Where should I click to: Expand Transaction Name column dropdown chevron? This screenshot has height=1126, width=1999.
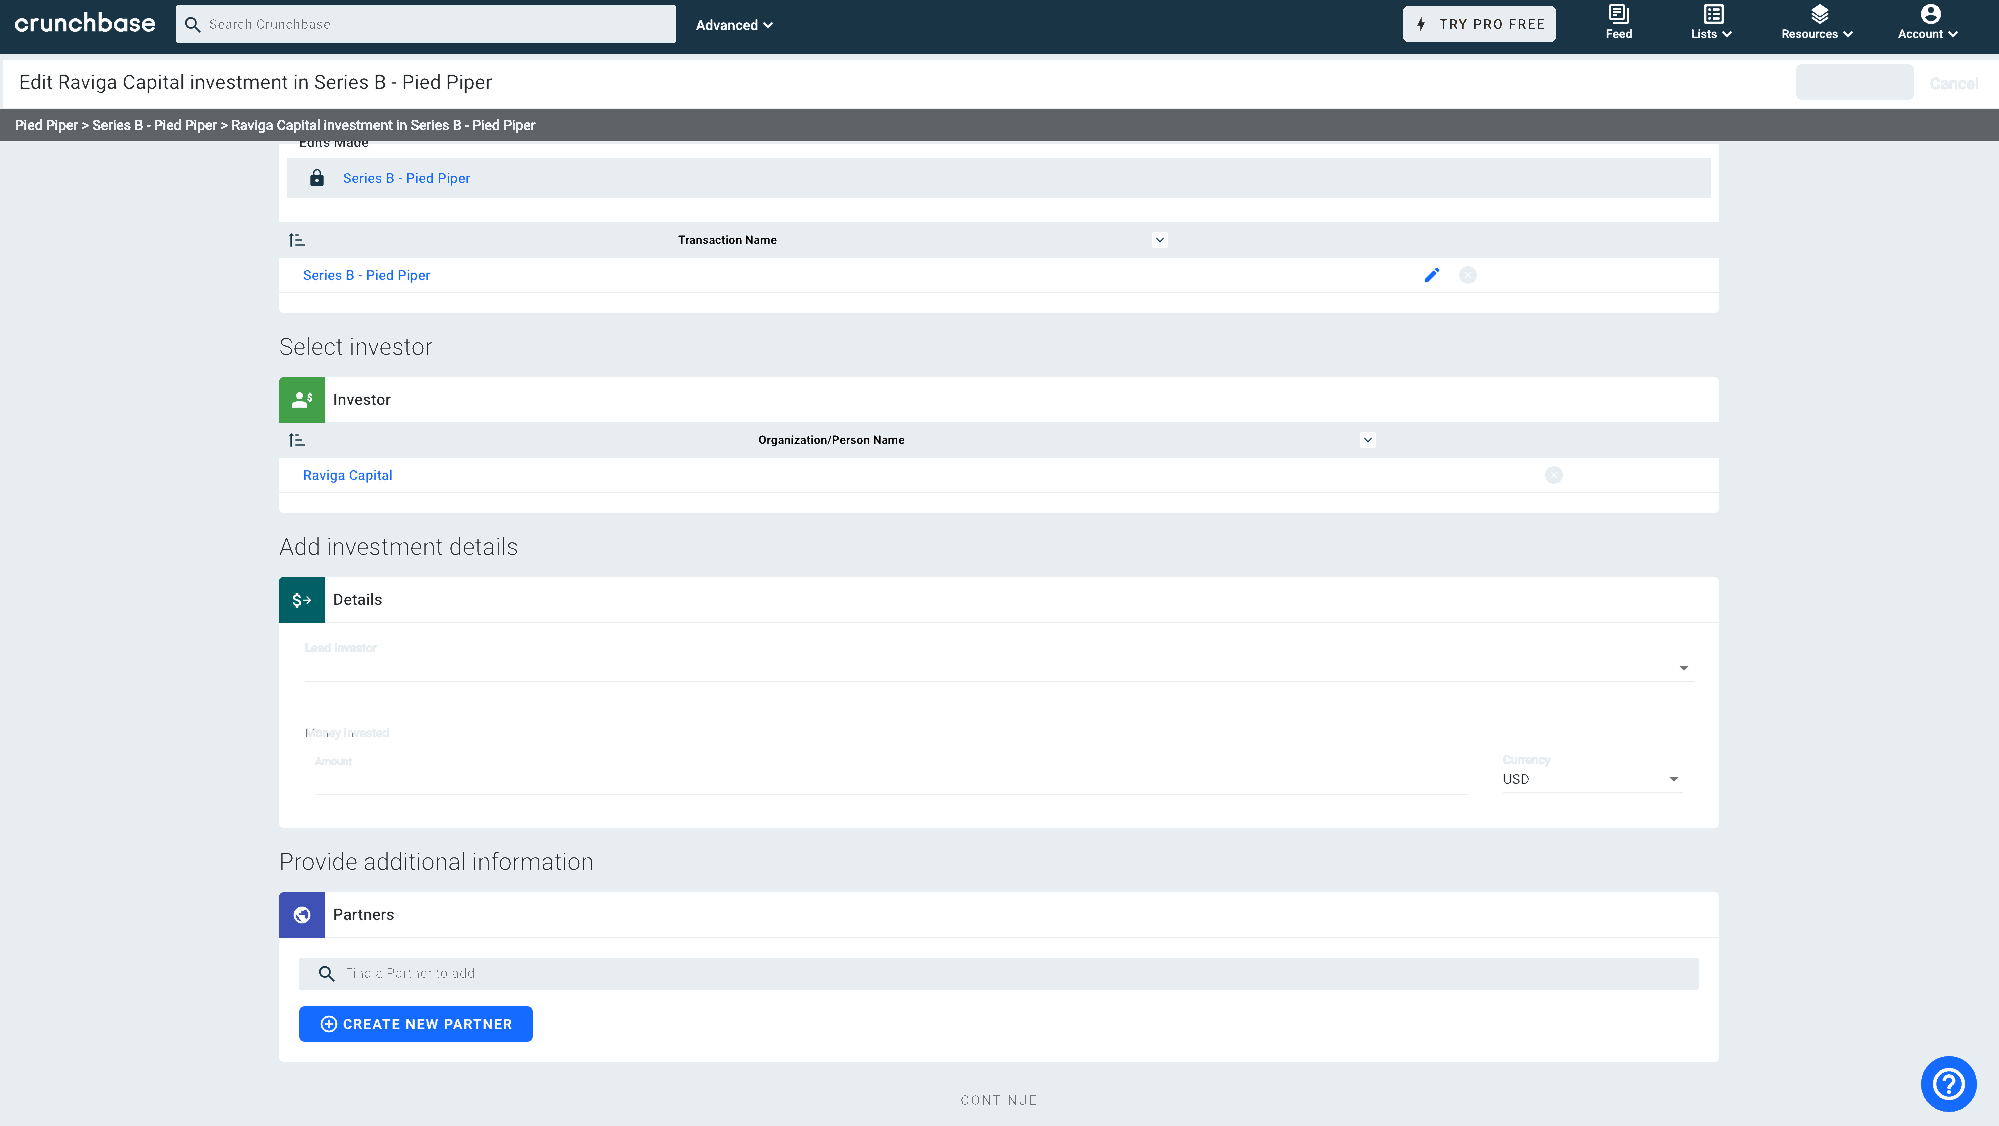[1160, 240]
